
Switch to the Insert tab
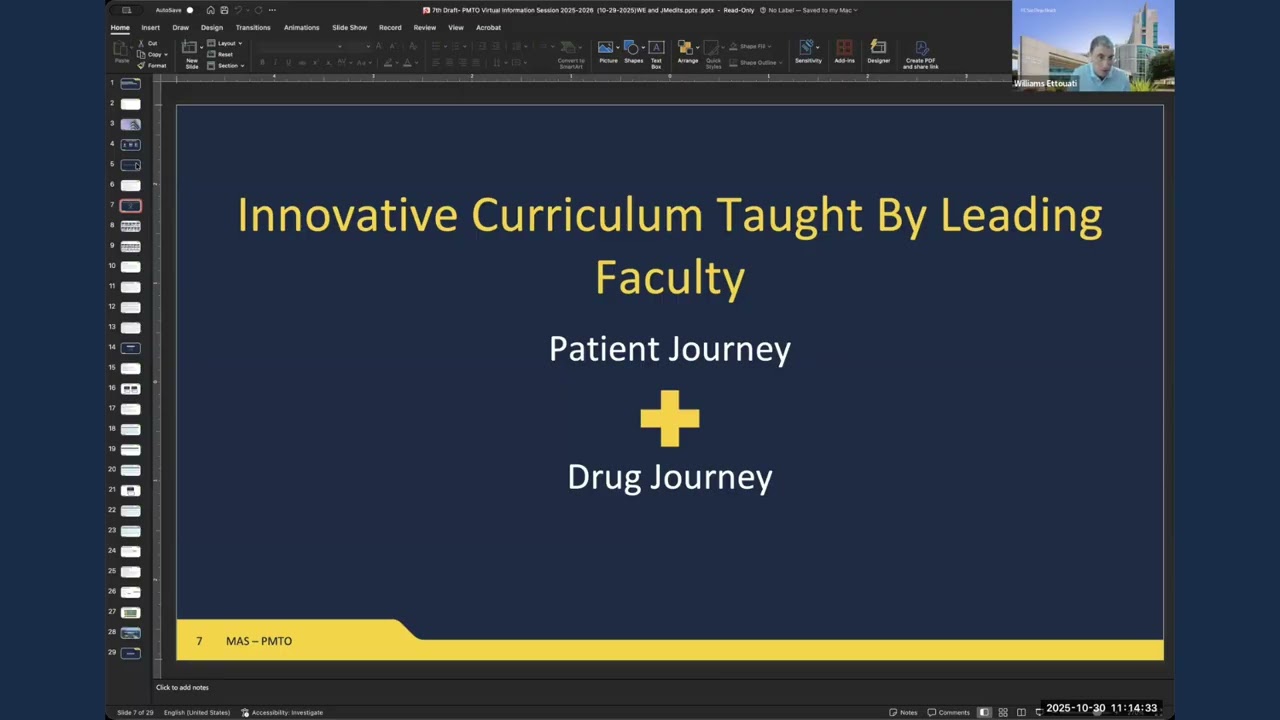pyautogui.click(x=150, y=27)
